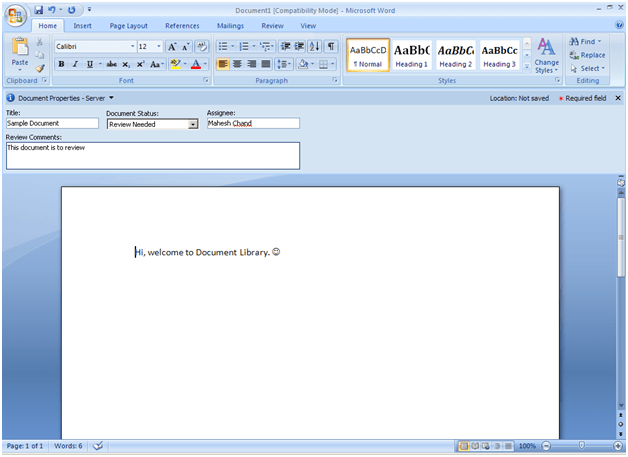The height and width of the screenshot is (457, 628).
Task: Open the Review tab
Action: pos(272,25)
